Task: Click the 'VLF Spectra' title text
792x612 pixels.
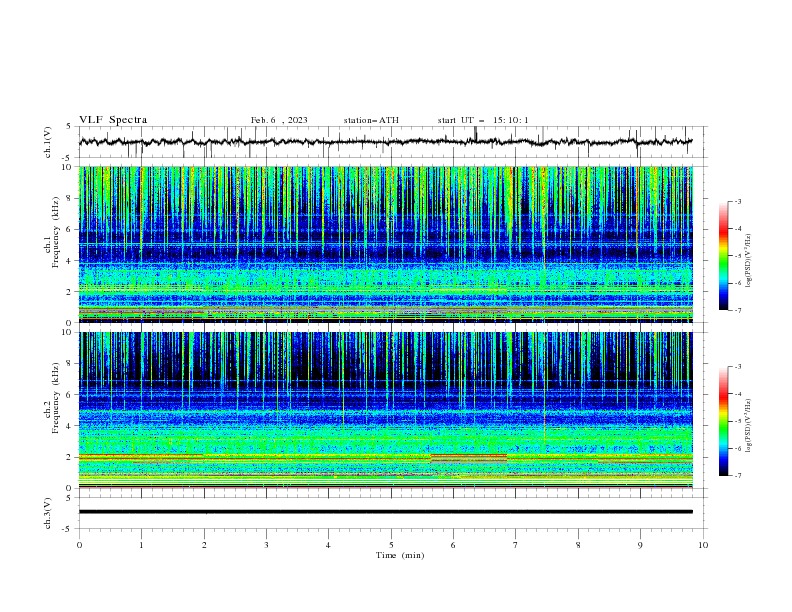Action: coord(113,120)
